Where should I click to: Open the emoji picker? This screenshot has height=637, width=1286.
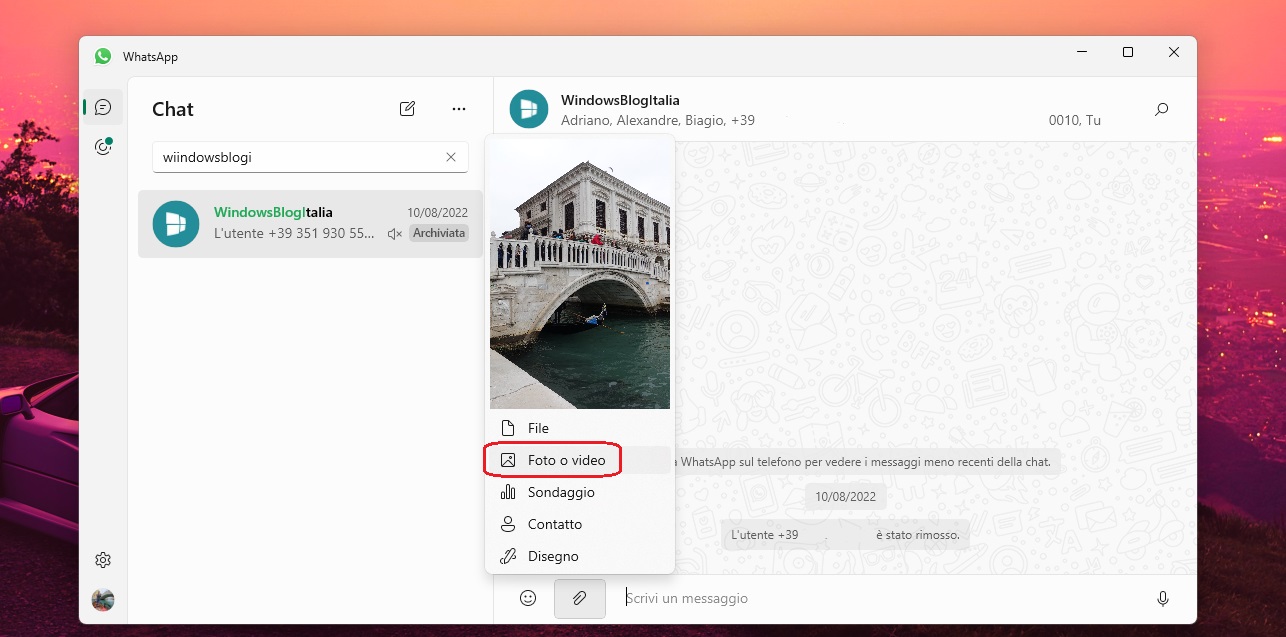click(x=528, y=598)
